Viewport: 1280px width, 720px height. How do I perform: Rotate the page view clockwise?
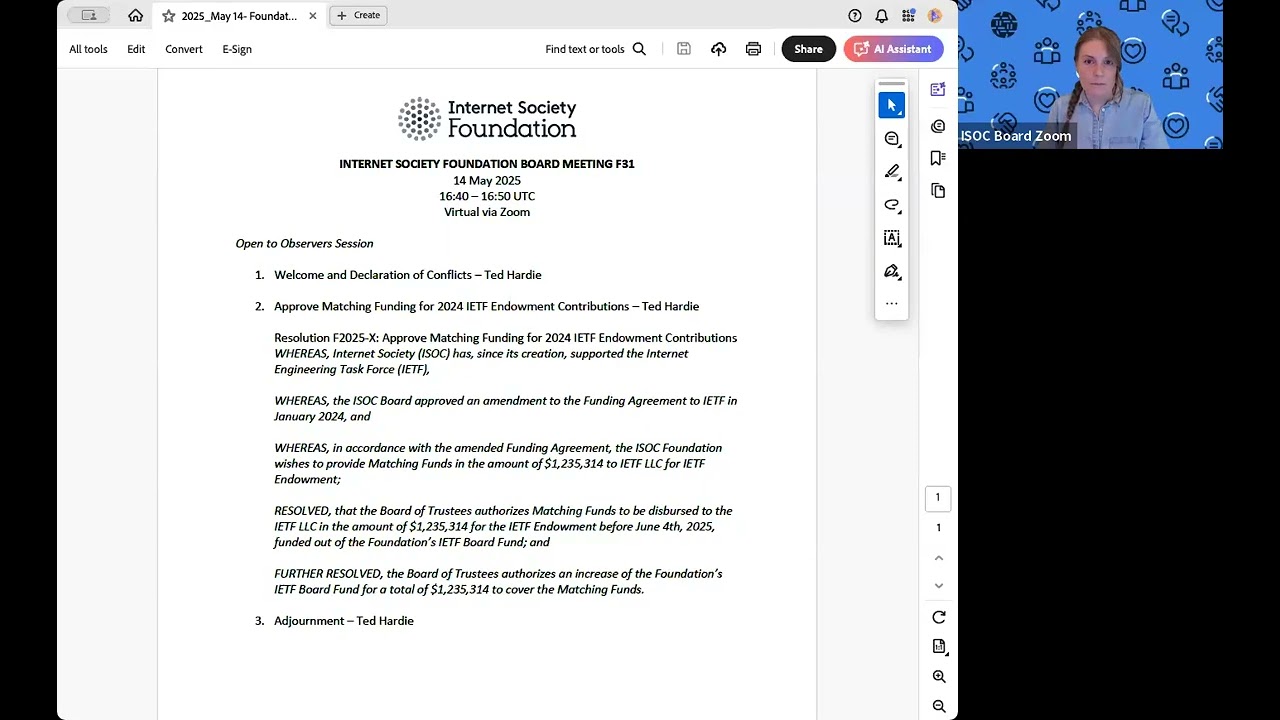point(939,617)
